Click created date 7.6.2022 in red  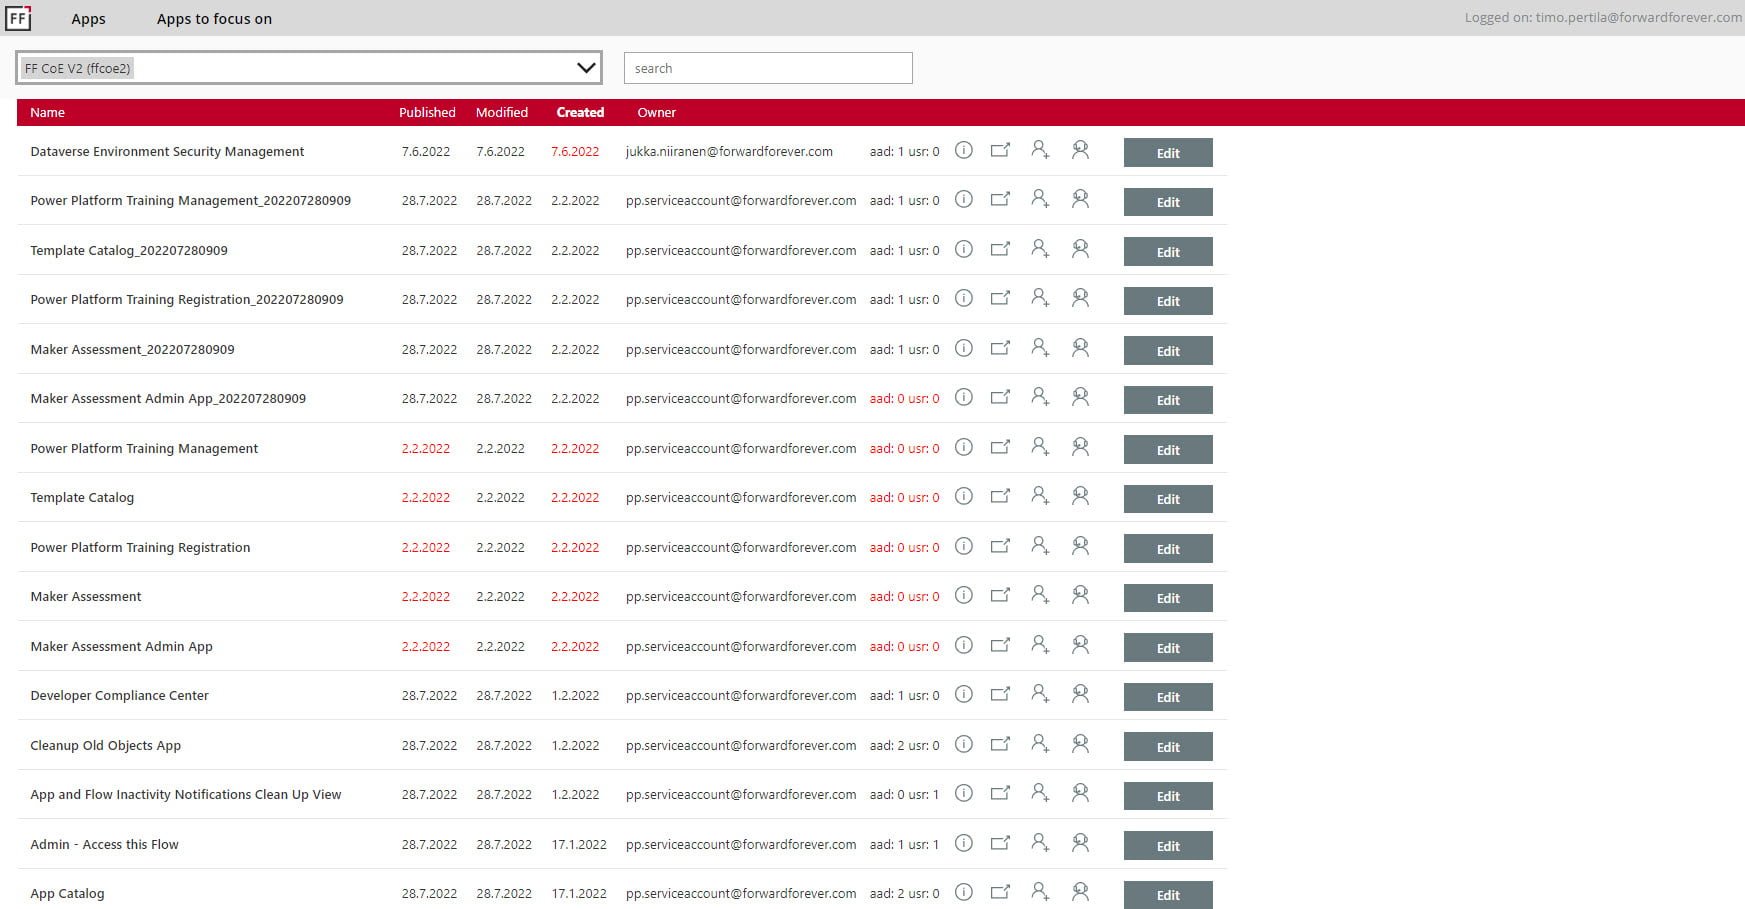[575, 152]
